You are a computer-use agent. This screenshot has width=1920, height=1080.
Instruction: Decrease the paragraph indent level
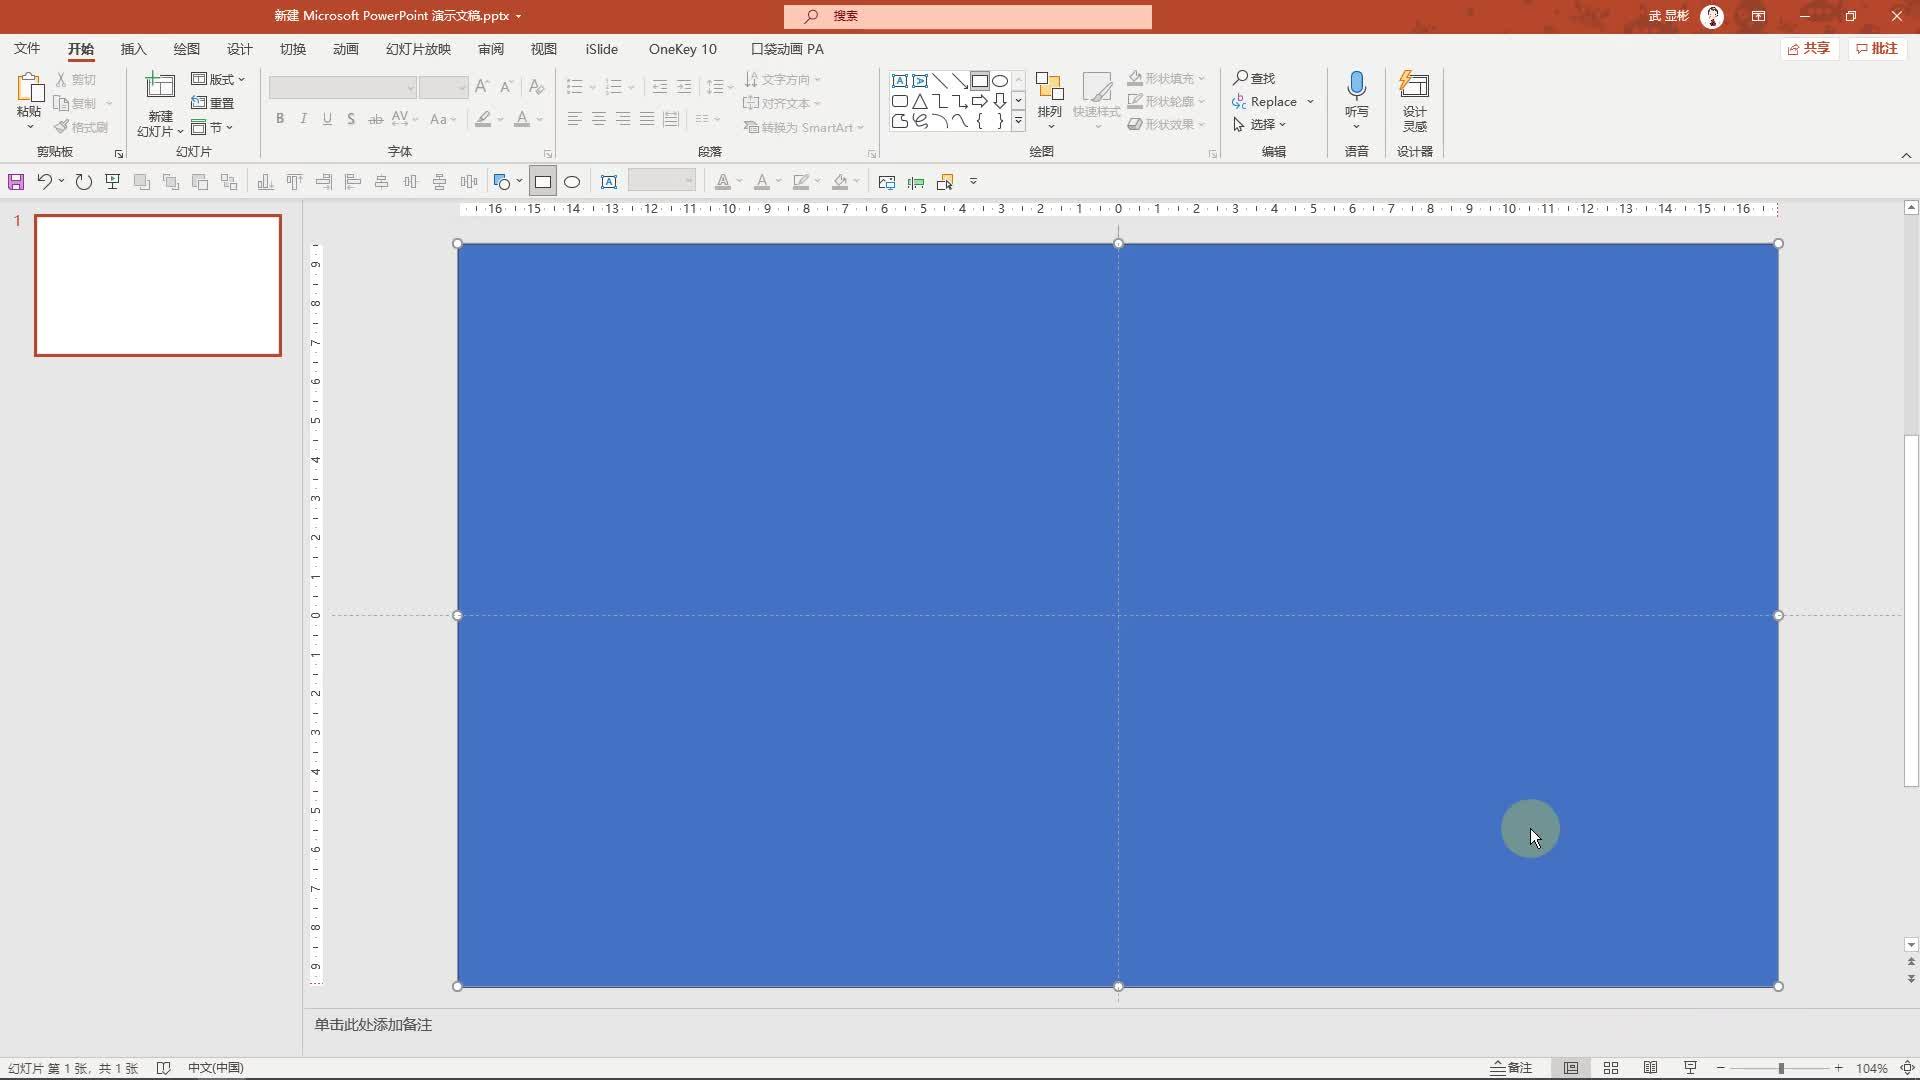click(x=660, y=87)
